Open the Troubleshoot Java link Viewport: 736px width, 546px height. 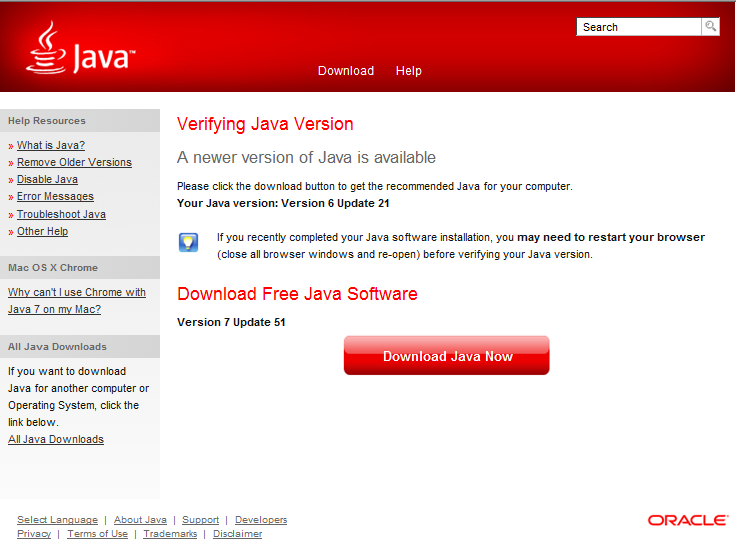pyautogui.click(x=61, y=214)
